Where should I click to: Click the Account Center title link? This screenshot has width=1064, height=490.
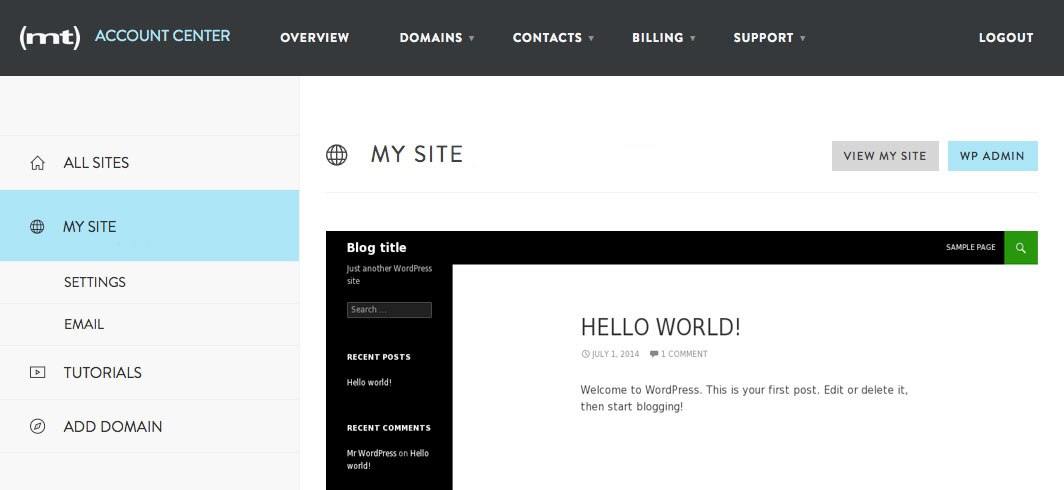162,36
